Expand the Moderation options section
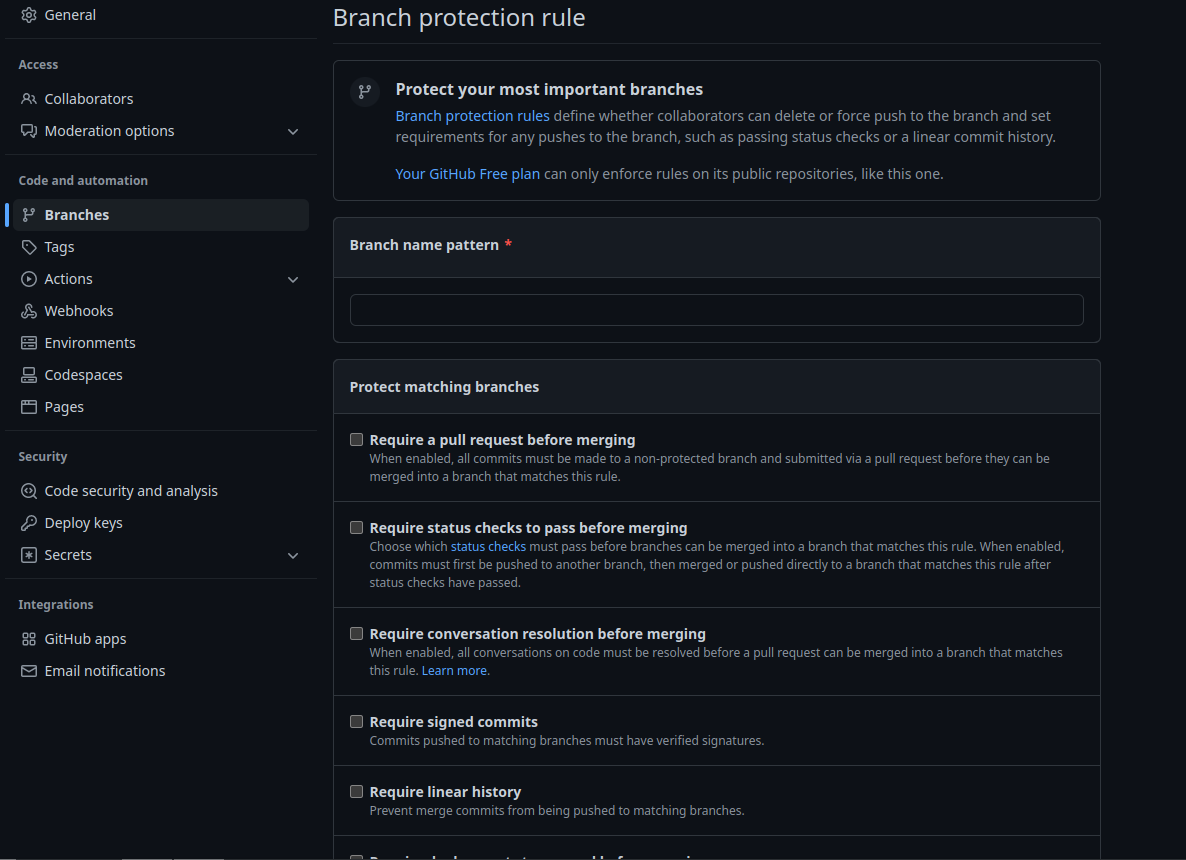 pyautogui.click(x=293, y=131)
